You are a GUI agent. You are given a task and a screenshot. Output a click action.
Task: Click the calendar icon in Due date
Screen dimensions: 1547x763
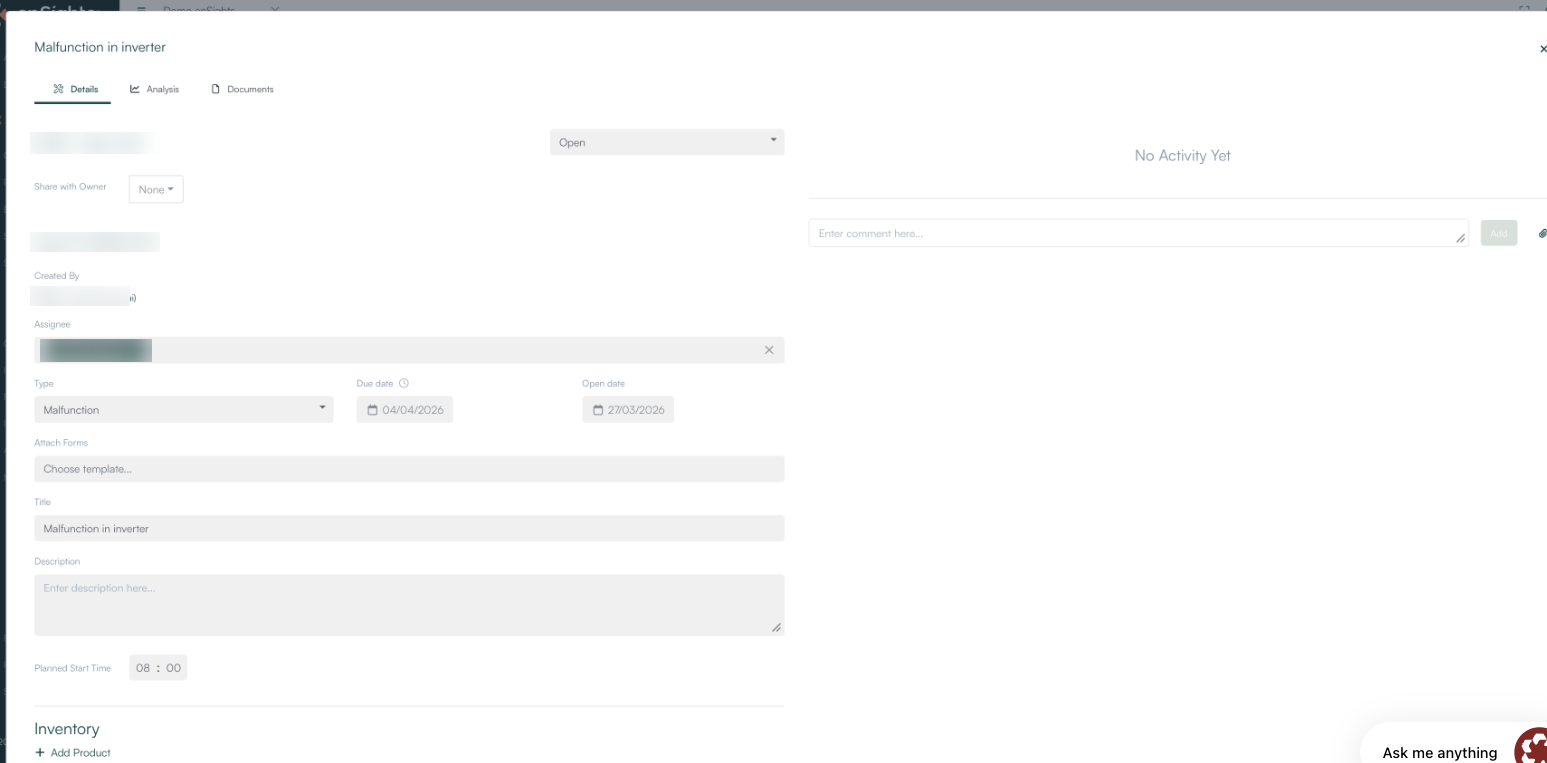(x=372, y=410)
